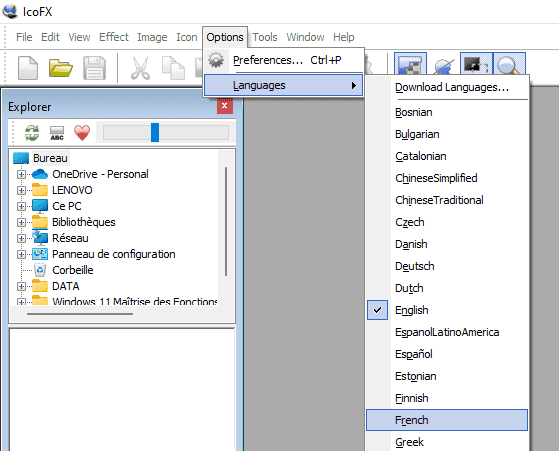559x451 pixels.
Task: Select French language
Action: point(447,420)
